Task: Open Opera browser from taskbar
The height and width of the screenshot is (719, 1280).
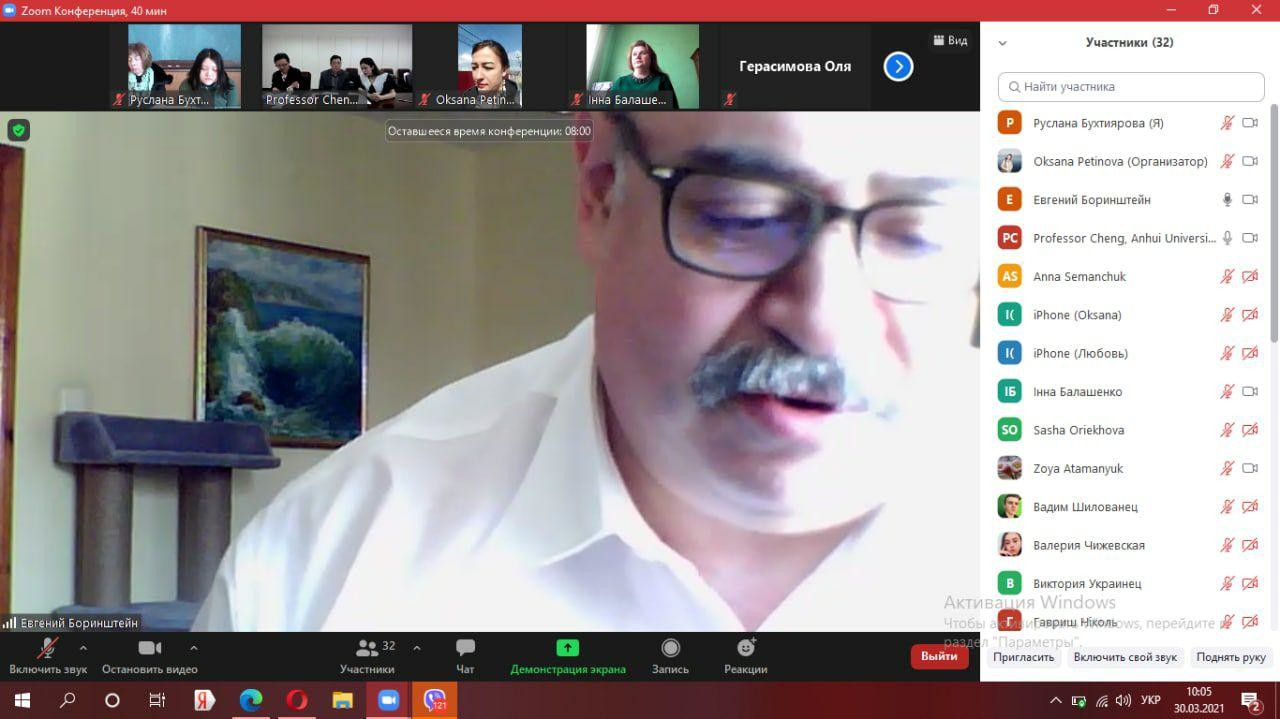Action: coord(296,700)
